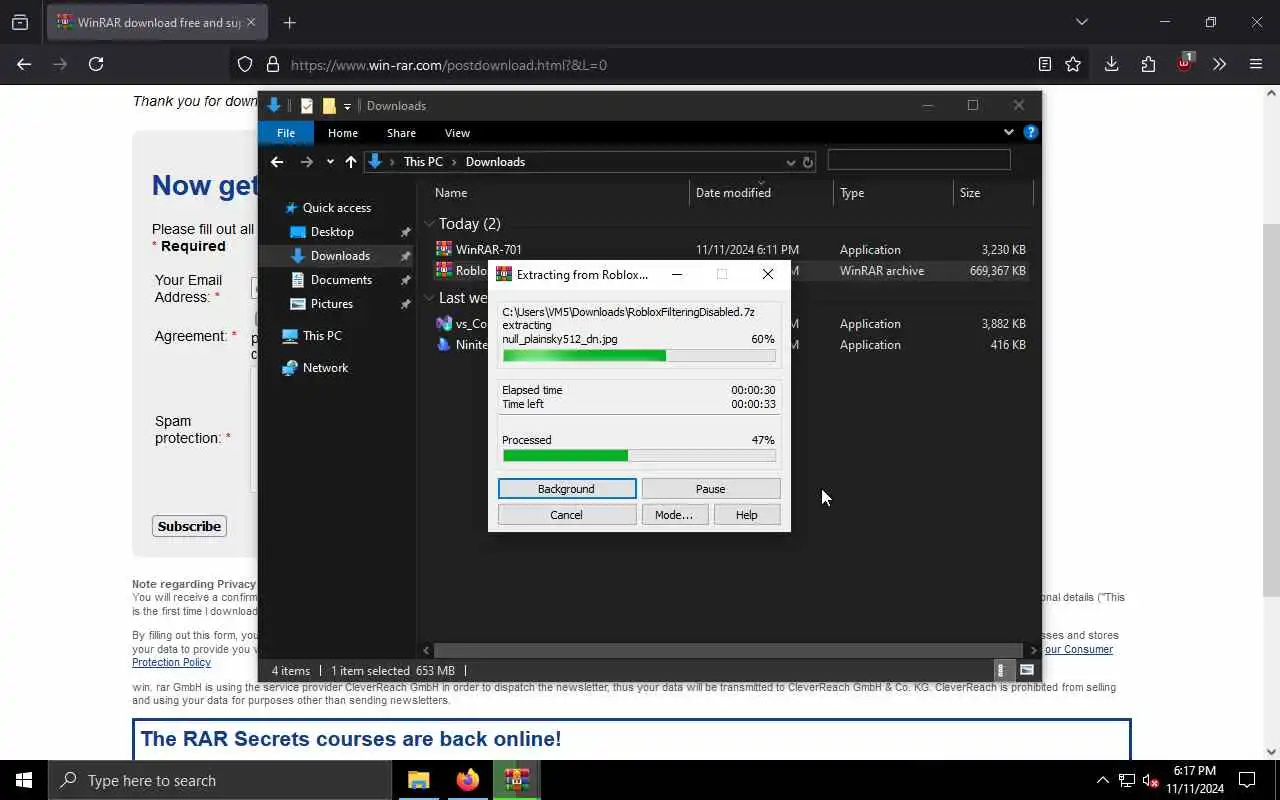Send extraction to background
Viewport: 1280px width, 800px height.
(566, 489)
